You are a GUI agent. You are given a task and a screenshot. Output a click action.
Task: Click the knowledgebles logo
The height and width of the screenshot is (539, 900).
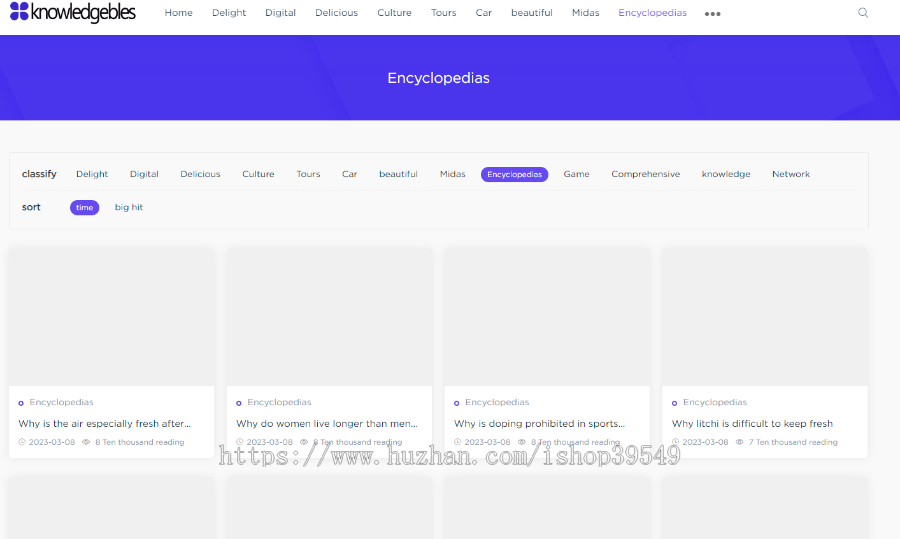[x=72, y=12]
